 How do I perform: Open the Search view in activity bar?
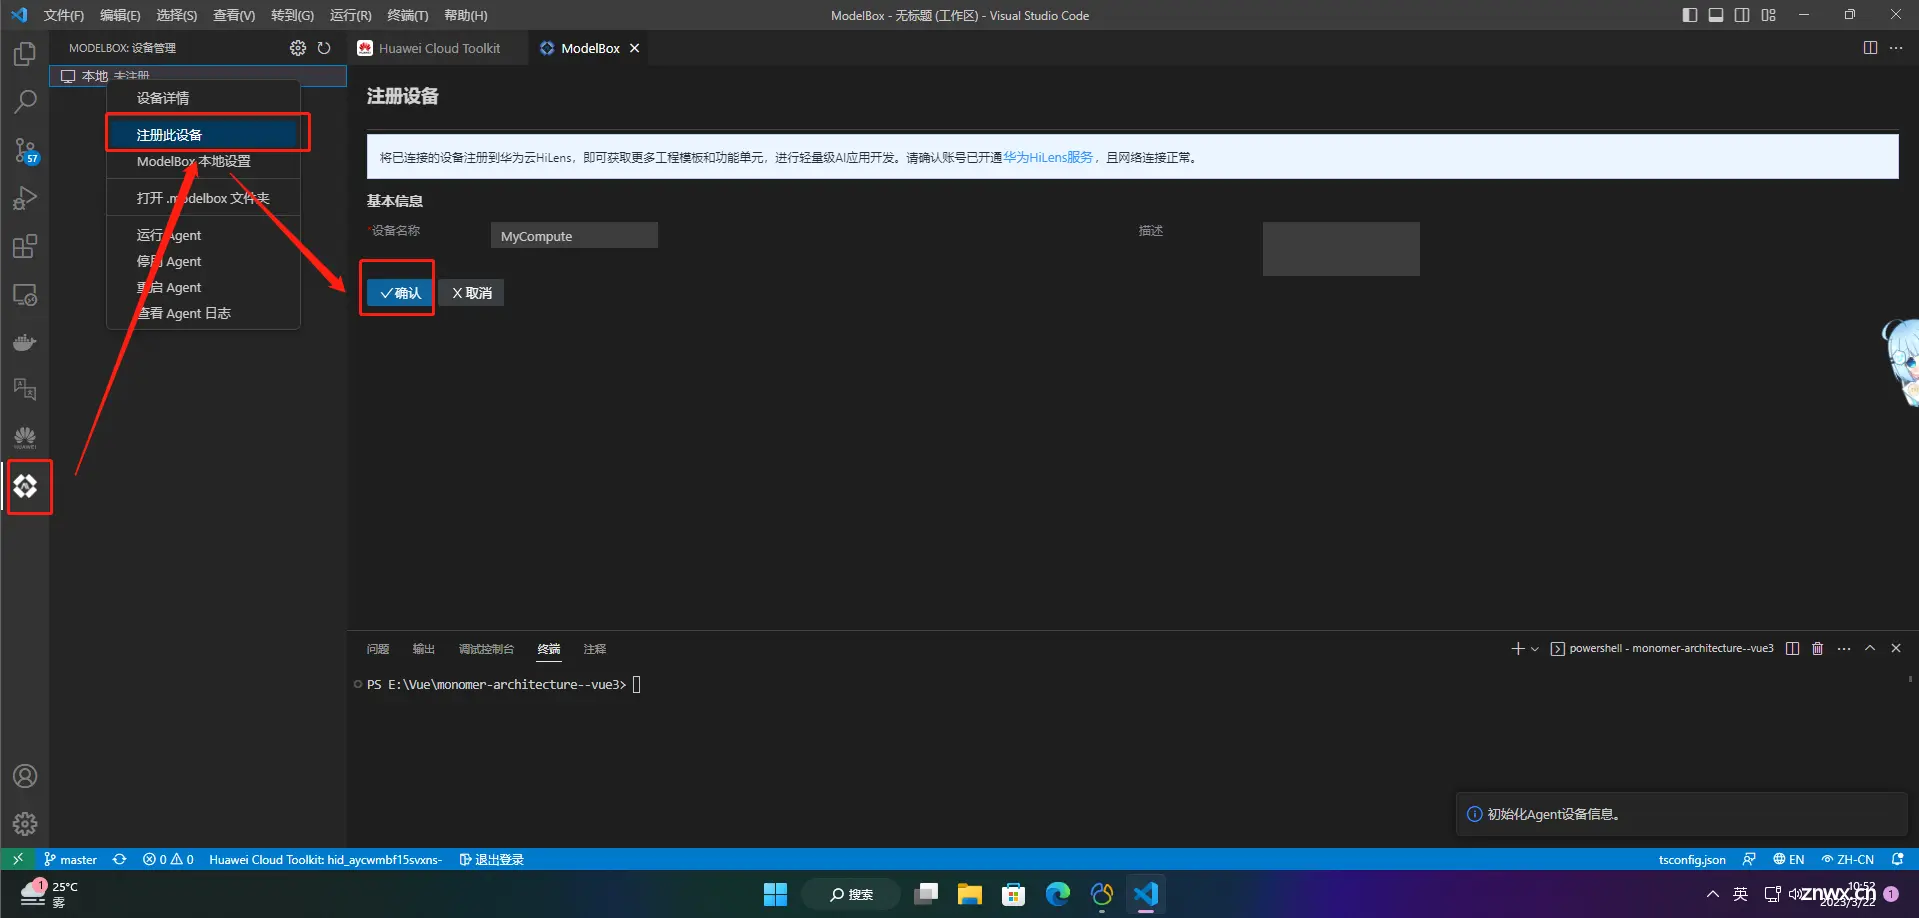point(25,102)
